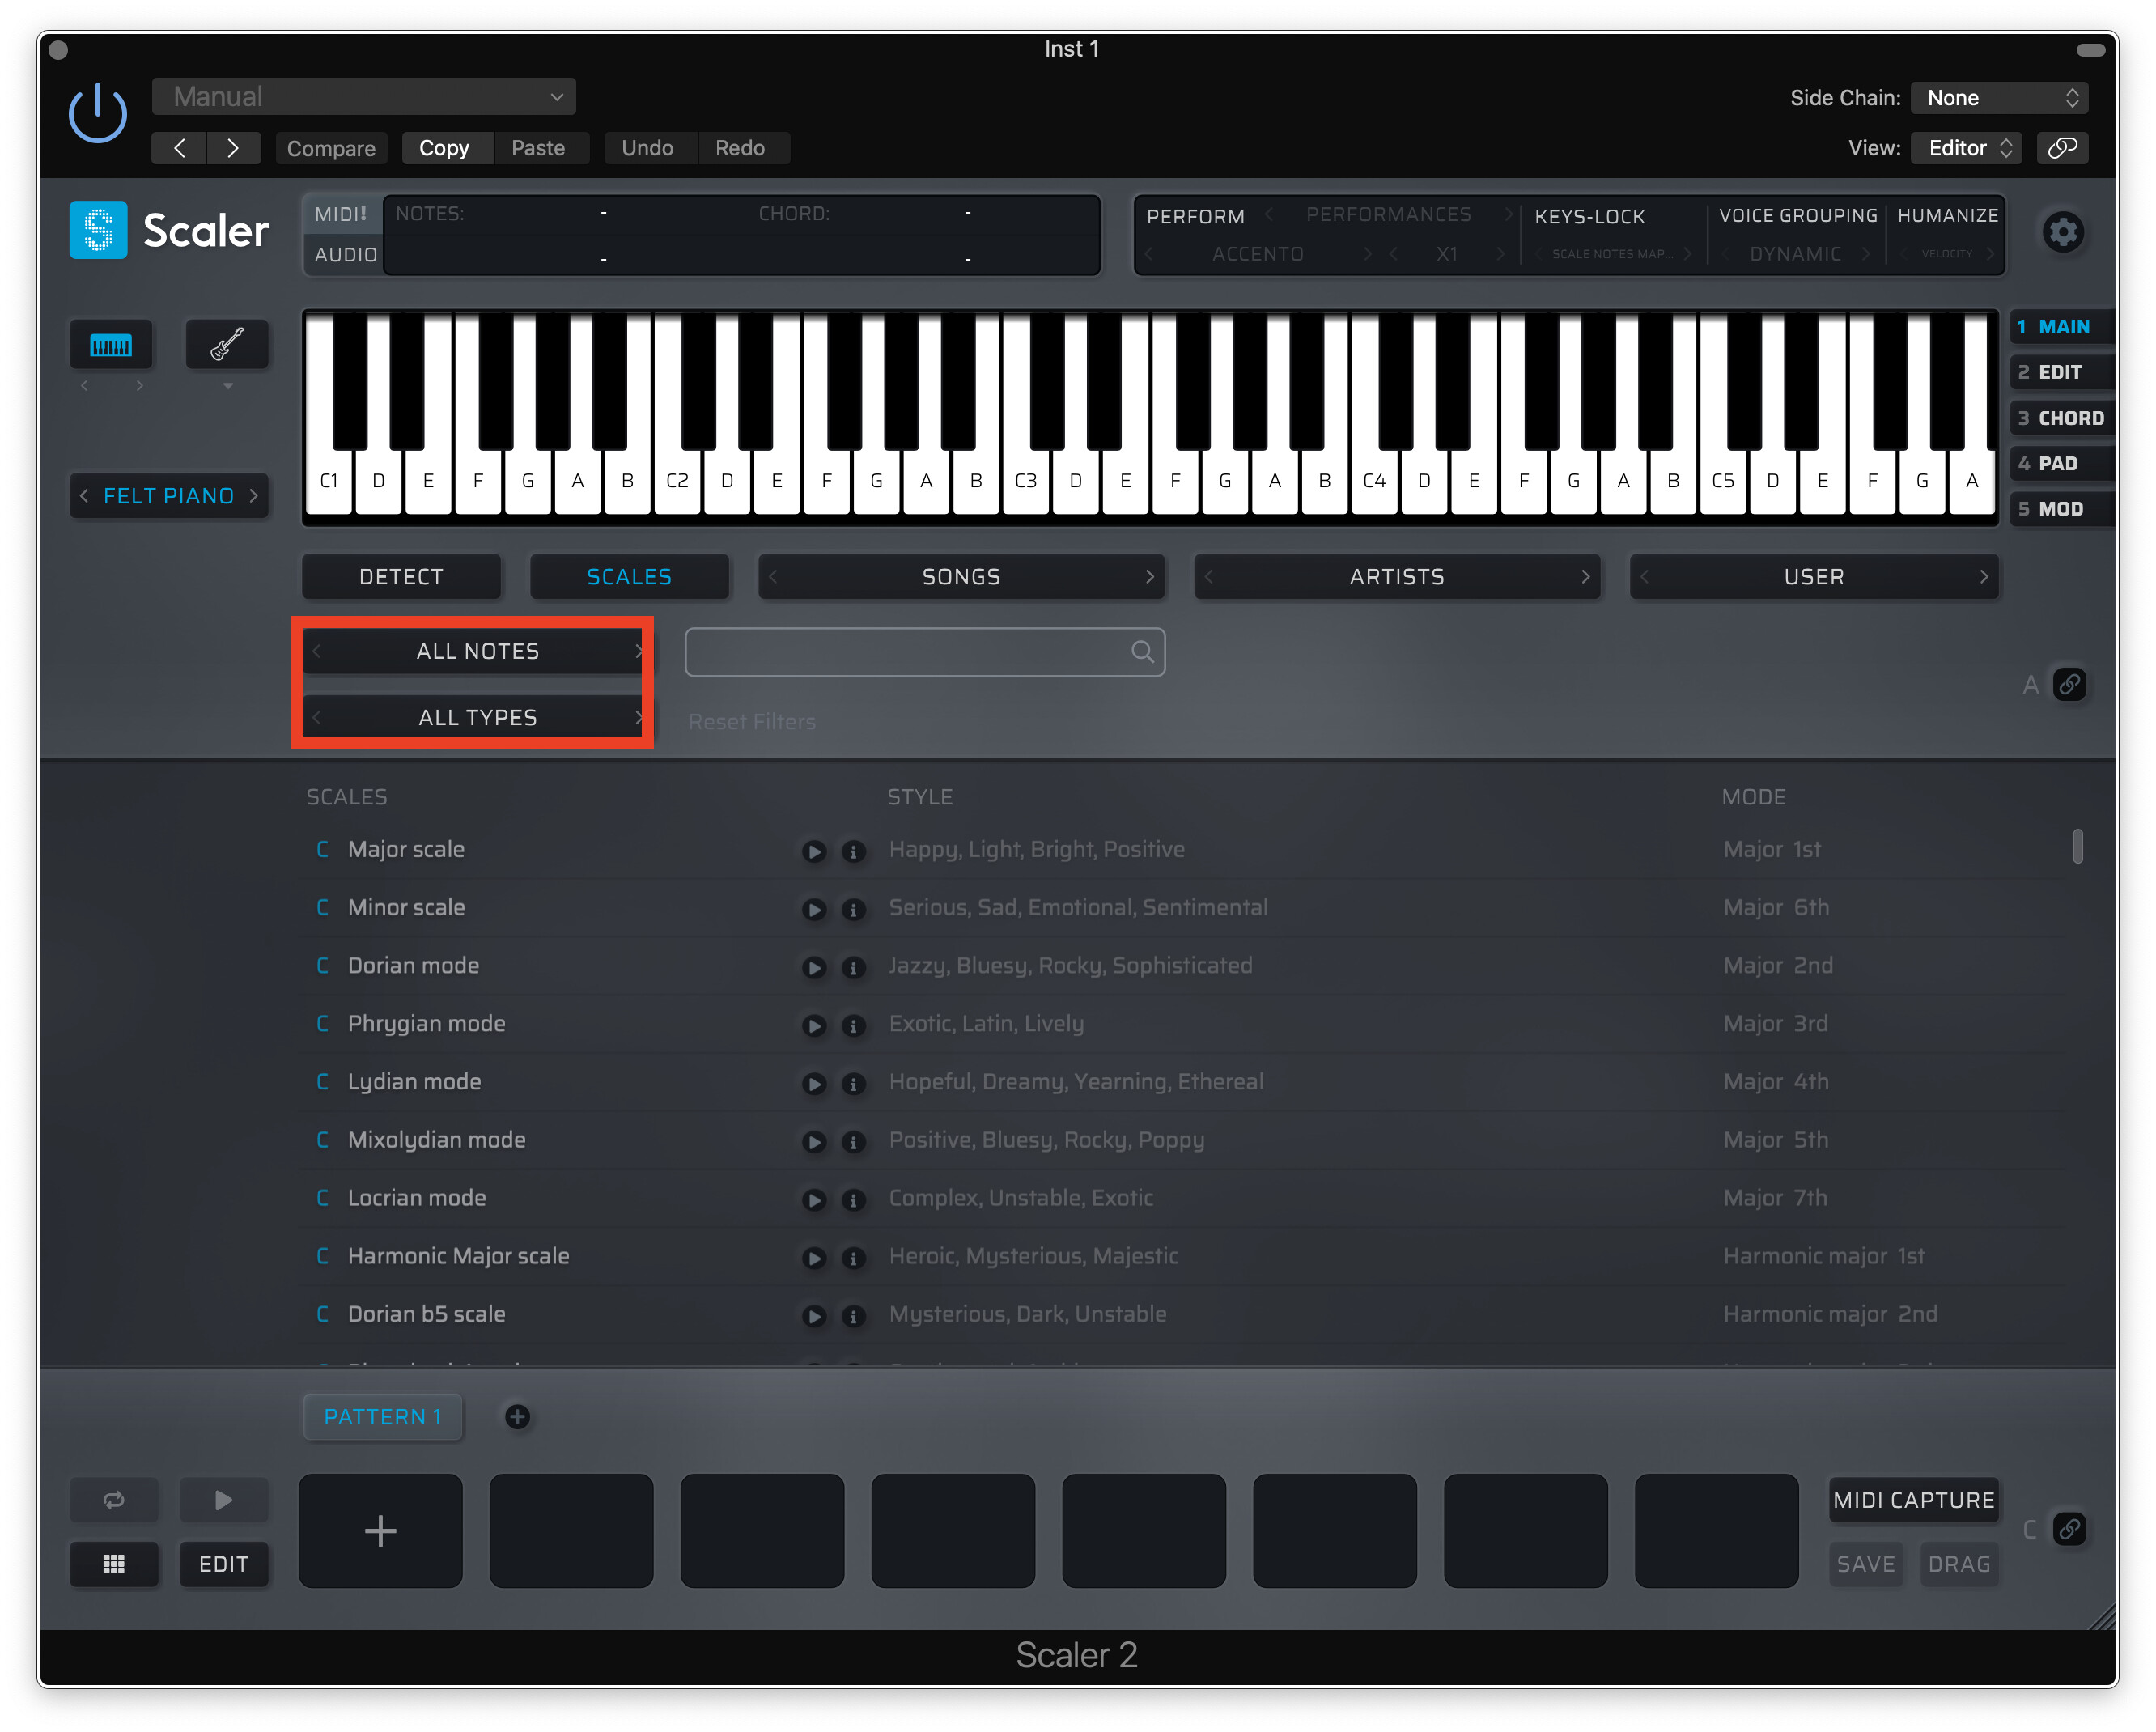Image resolution: width=2156 pixels, height=1732 pixels.
Task: Open the USER selector
Action: (x=1814, y=577)
